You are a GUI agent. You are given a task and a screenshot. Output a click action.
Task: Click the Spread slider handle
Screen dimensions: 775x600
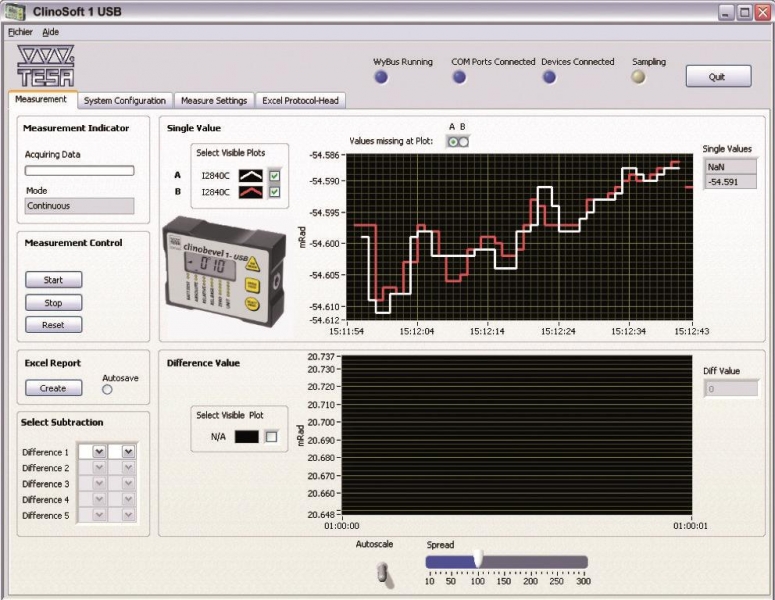pyautogui.click(x=478, y=558)
